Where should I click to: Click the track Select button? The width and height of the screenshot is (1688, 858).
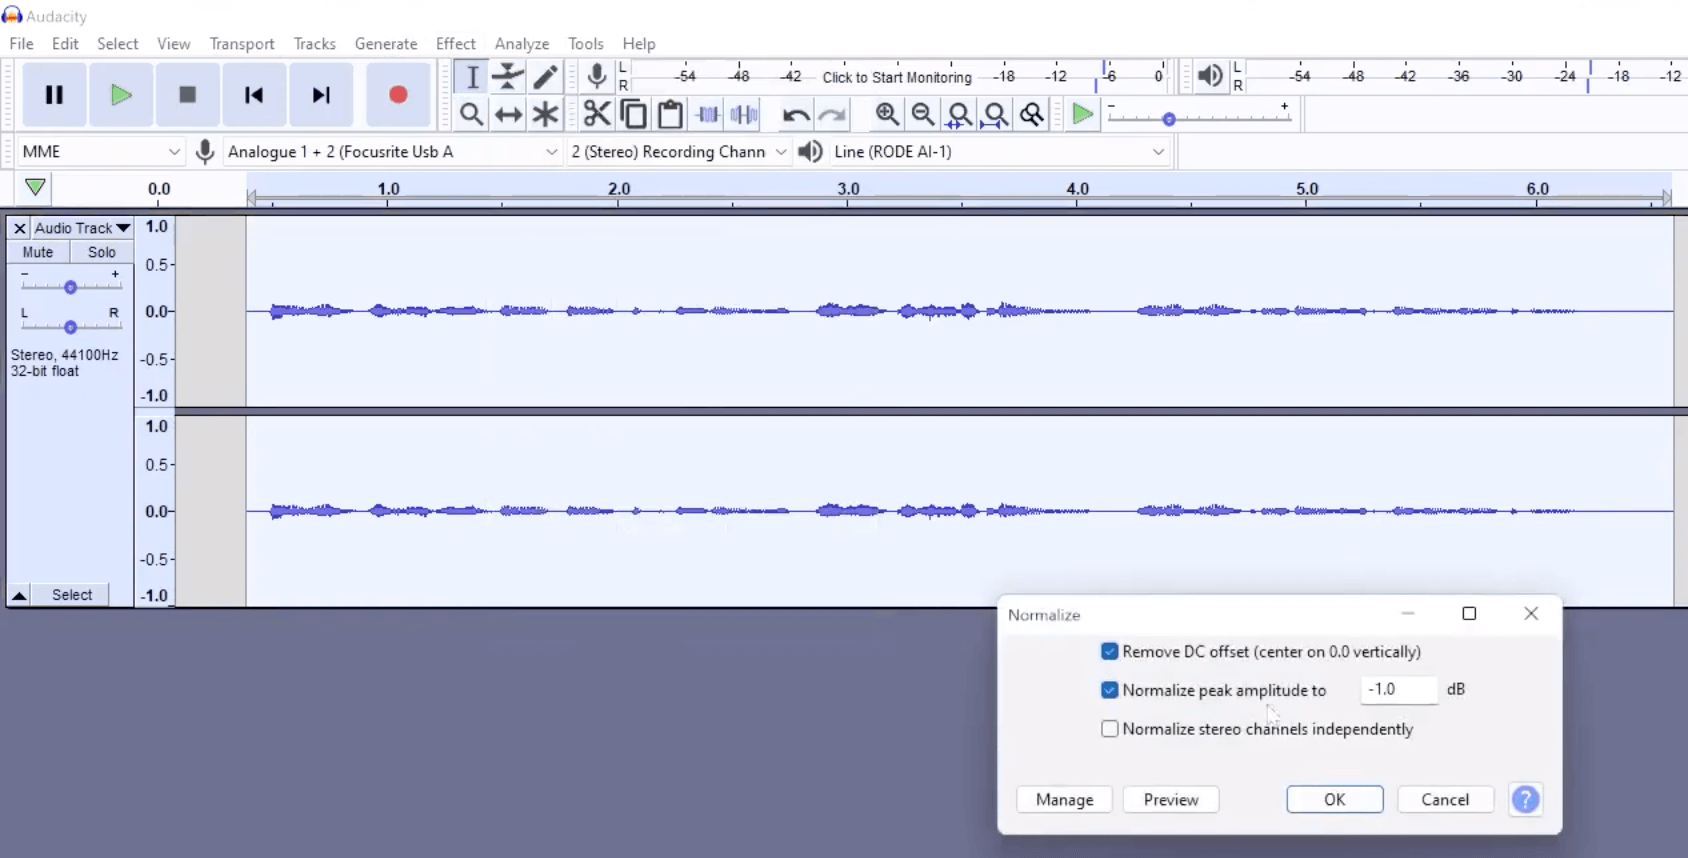click(72, 595)
